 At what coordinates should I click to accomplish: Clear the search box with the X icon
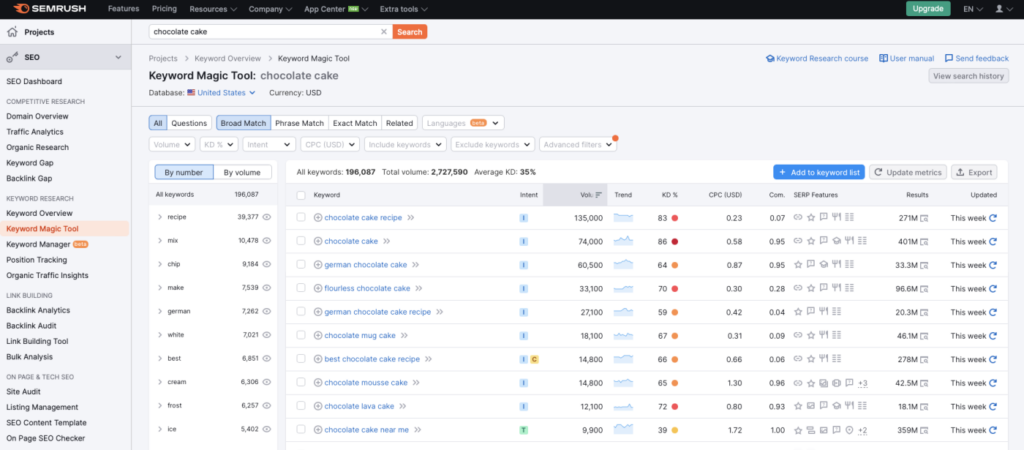[x=384, y=31]
